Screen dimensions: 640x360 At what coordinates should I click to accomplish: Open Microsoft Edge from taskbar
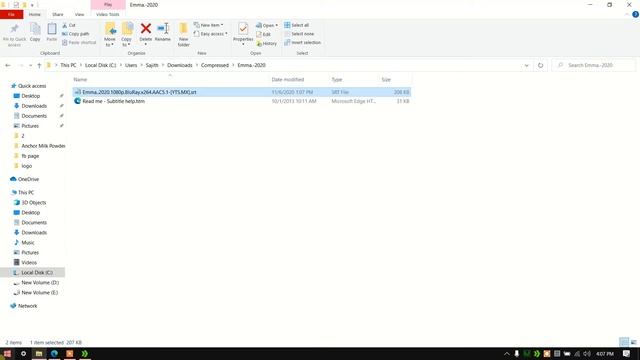(54, 353)
